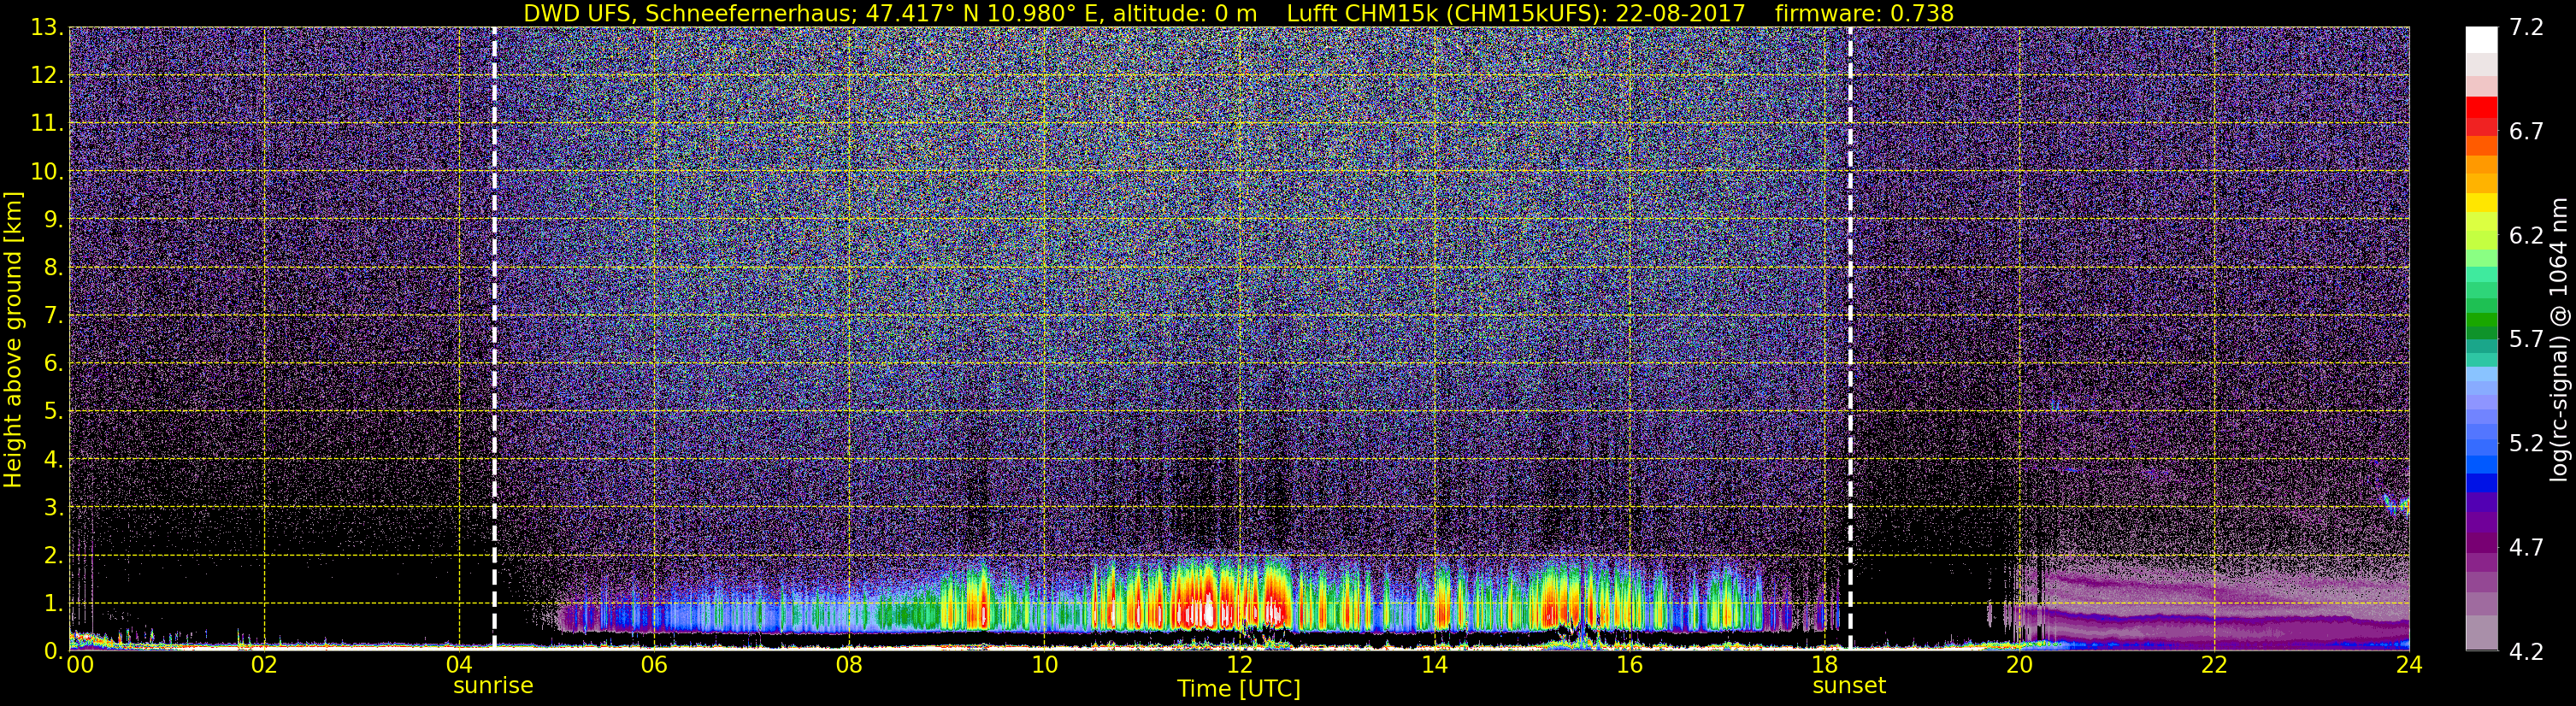Click the '12' tick on the time axis
This screenshot has height=706, width=2576.
(1239, 665)
